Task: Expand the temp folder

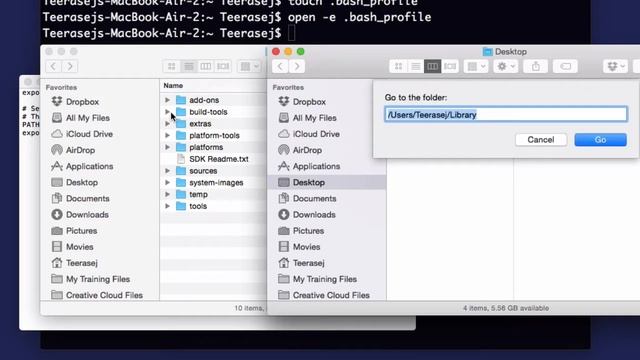Action: [x=167, y=195]
